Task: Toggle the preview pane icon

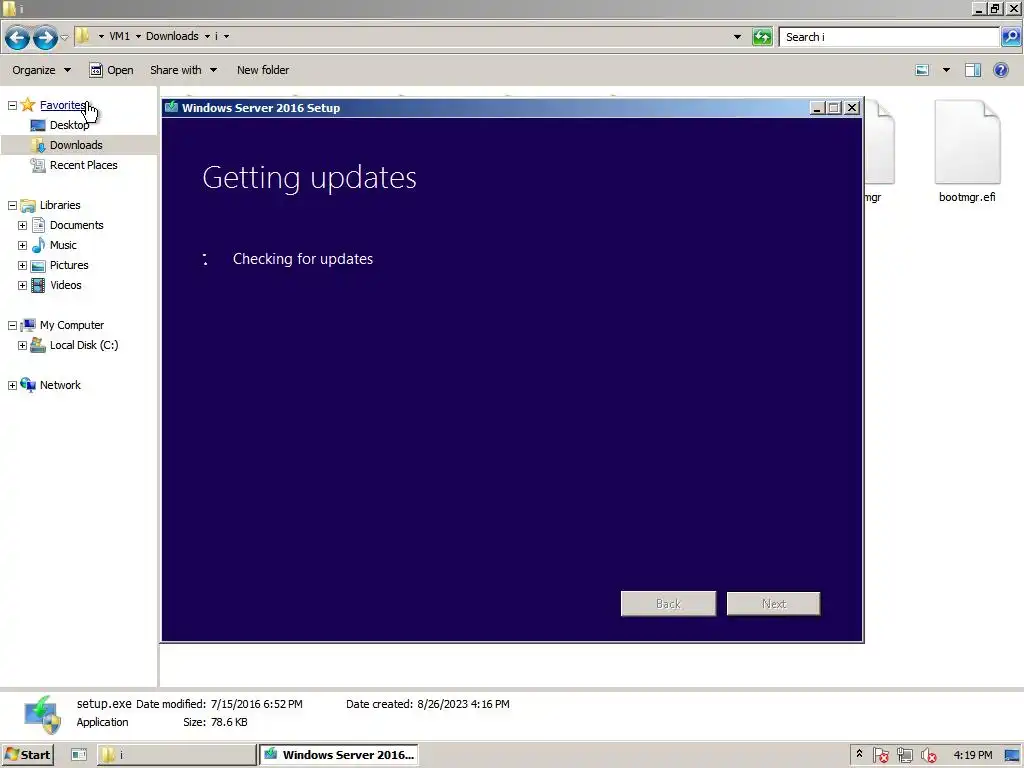Action: 973,70
